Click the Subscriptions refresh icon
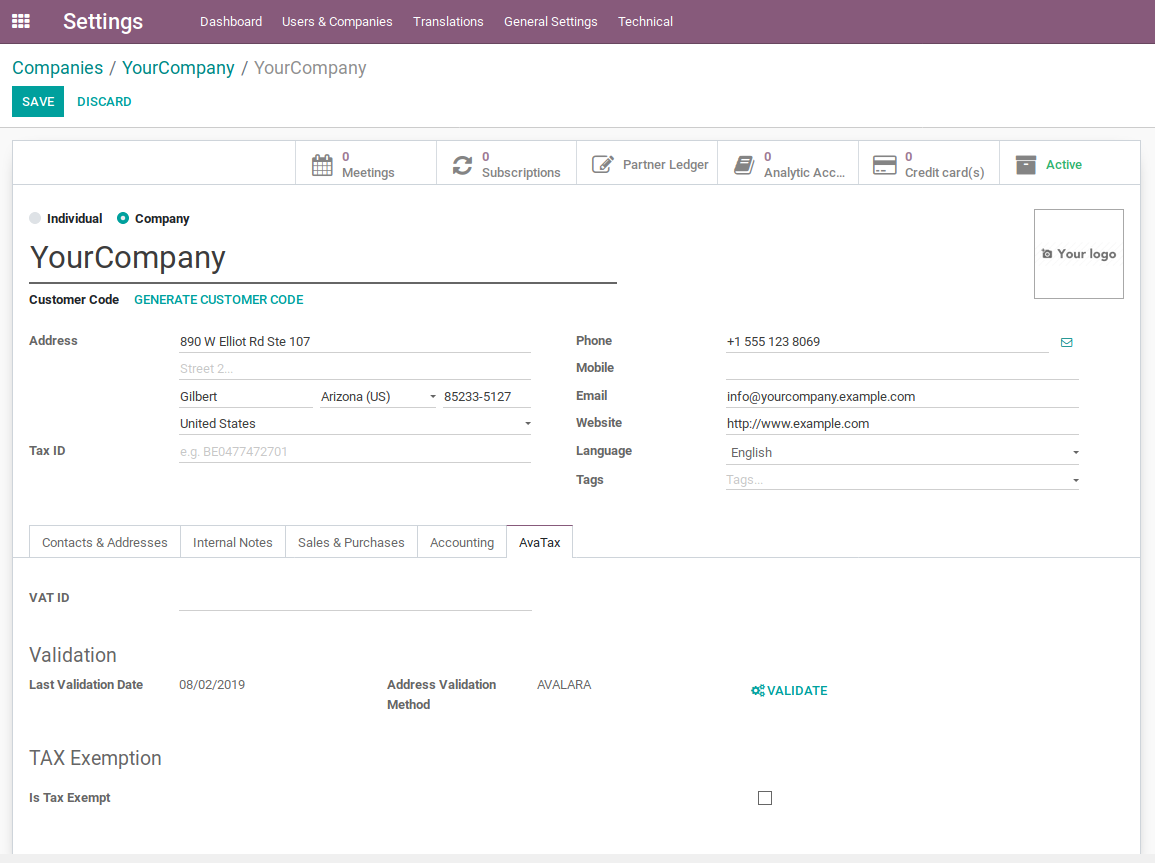 462,165
